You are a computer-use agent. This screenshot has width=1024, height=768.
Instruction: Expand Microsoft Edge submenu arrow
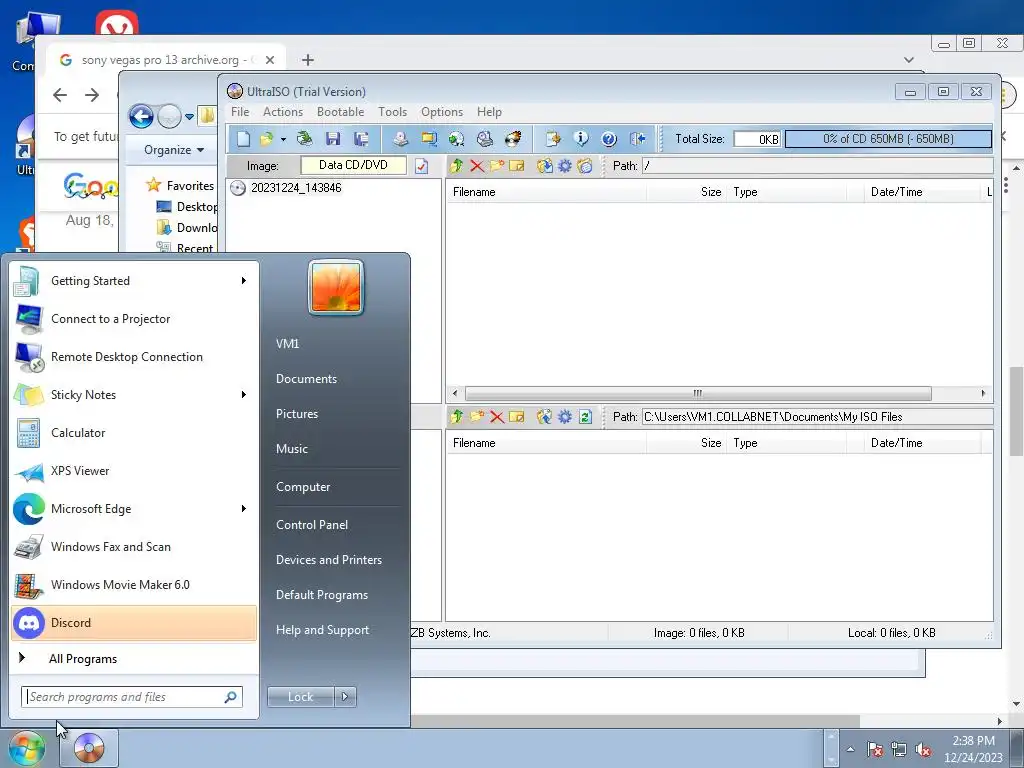coord(244,509)
